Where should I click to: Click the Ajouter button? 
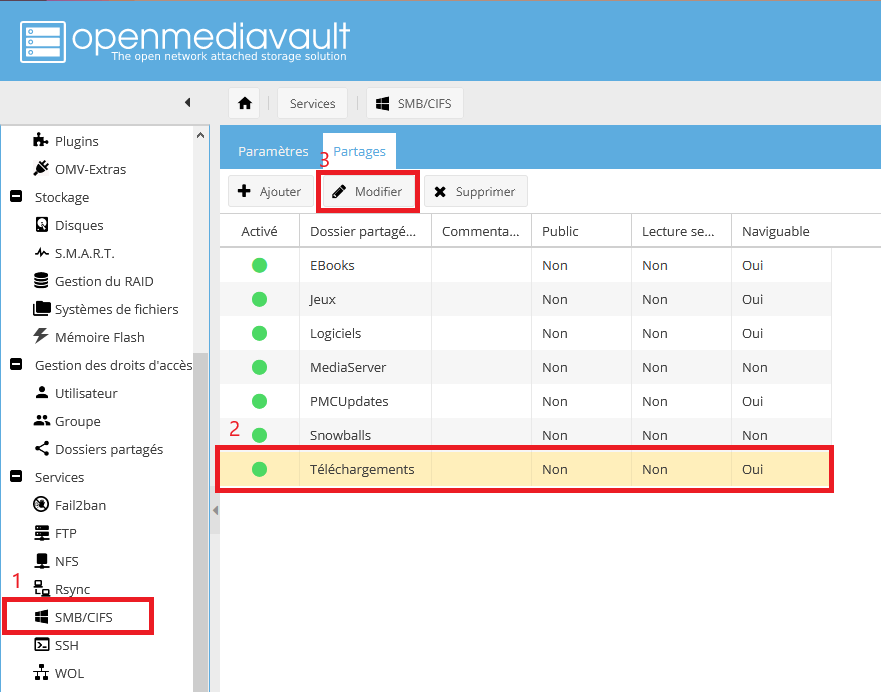click(x=270, y=192)
